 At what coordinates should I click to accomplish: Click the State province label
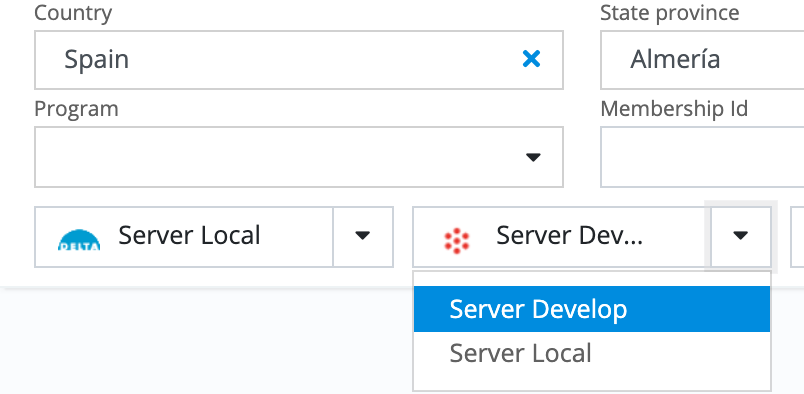coord(670,13)
